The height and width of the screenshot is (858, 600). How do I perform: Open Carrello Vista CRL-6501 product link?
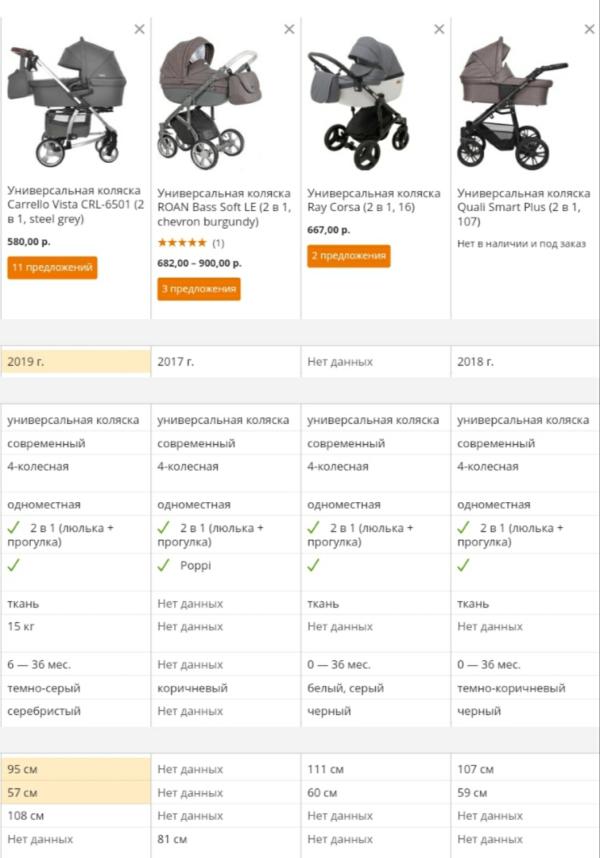click(x=75, y=205)
